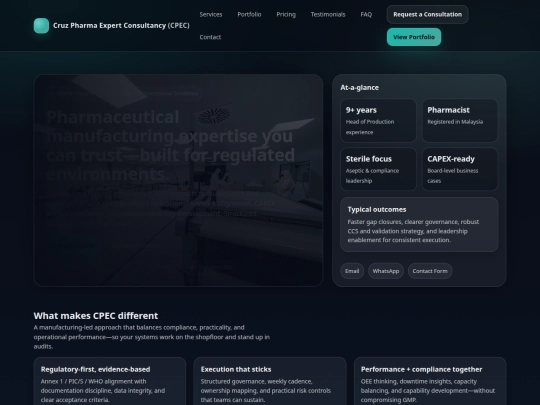Click Request a Consultation button

[x=427, y=14]
